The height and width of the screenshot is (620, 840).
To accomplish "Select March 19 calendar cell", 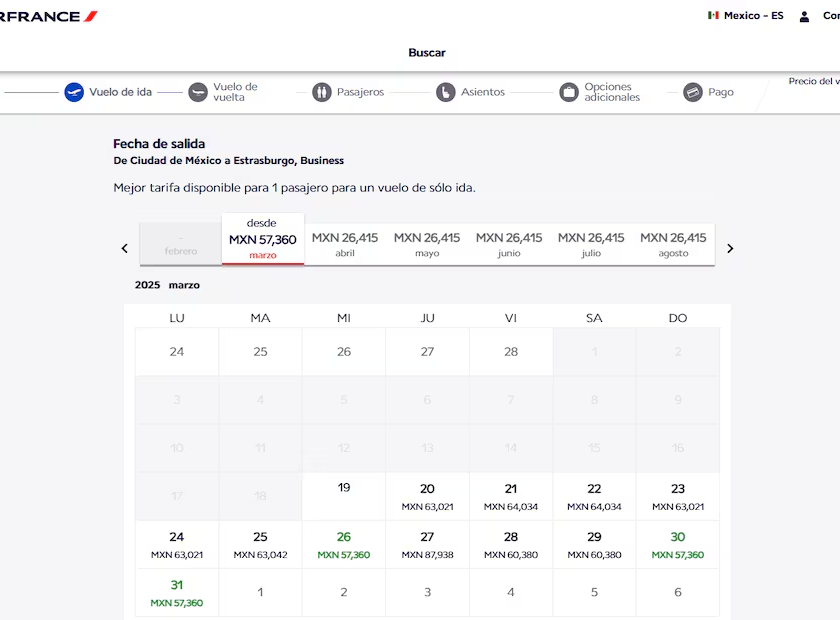I will point(344,496).
